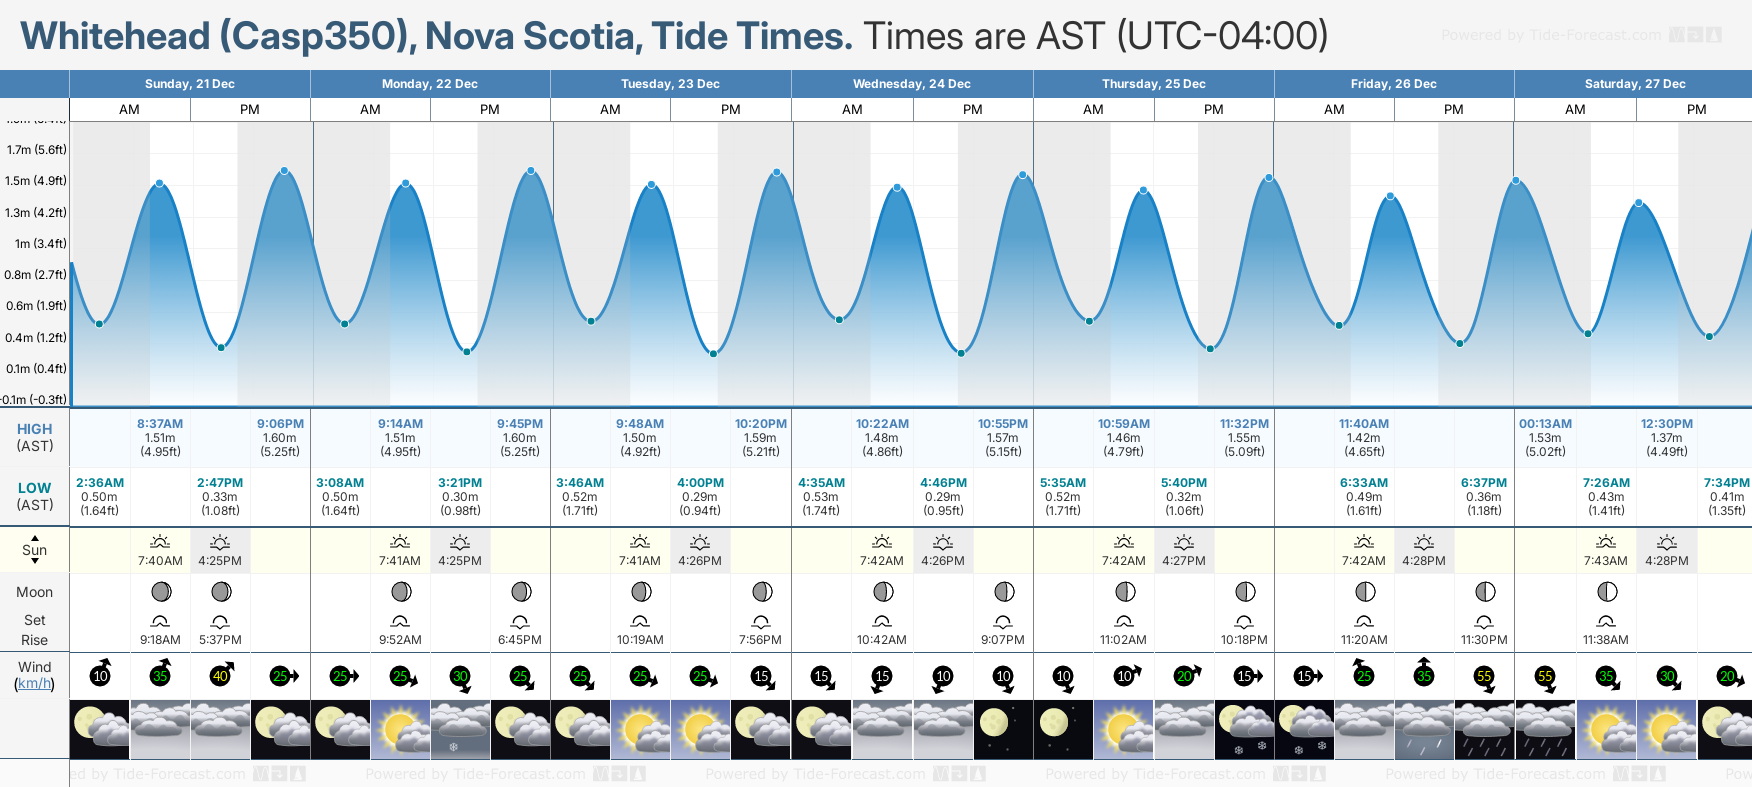Click the Sun row up/down arrows
This screenshot has height=787, width=1752.
(x=35, y=549)
